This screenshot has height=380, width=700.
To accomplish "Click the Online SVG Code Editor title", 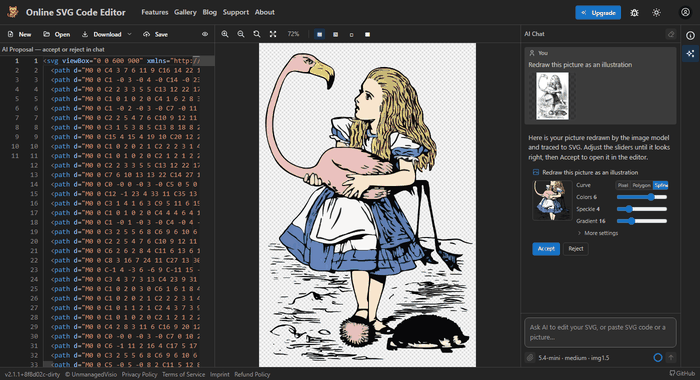I will pos(75,12).
